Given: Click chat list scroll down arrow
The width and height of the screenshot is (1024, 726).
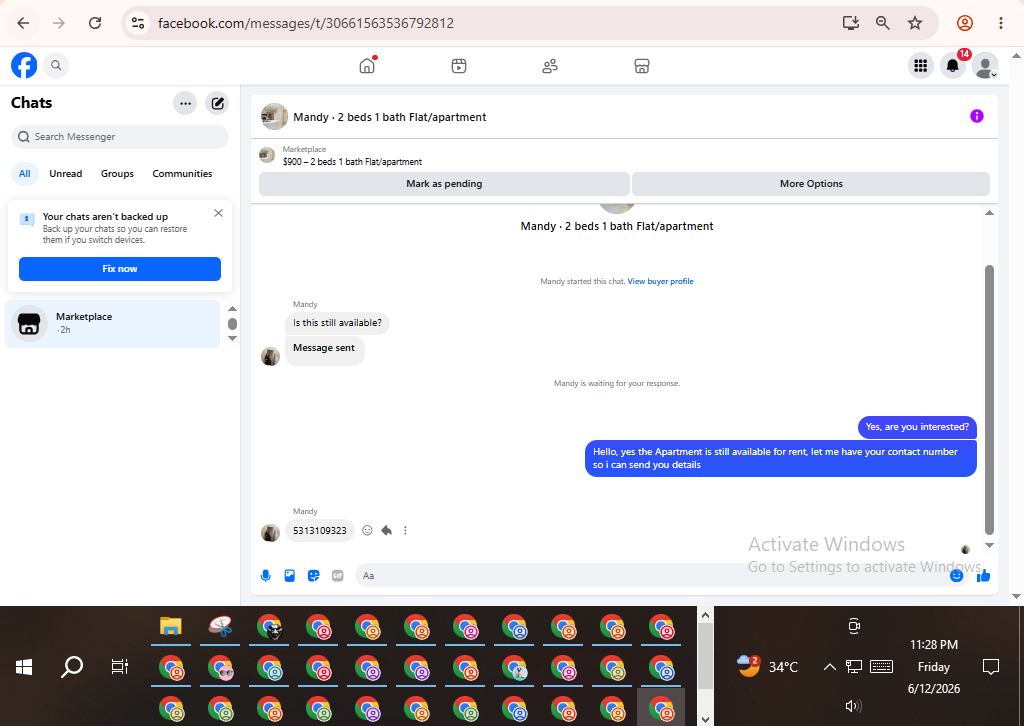Looking at the screenshot, I should tap(232, 338).
